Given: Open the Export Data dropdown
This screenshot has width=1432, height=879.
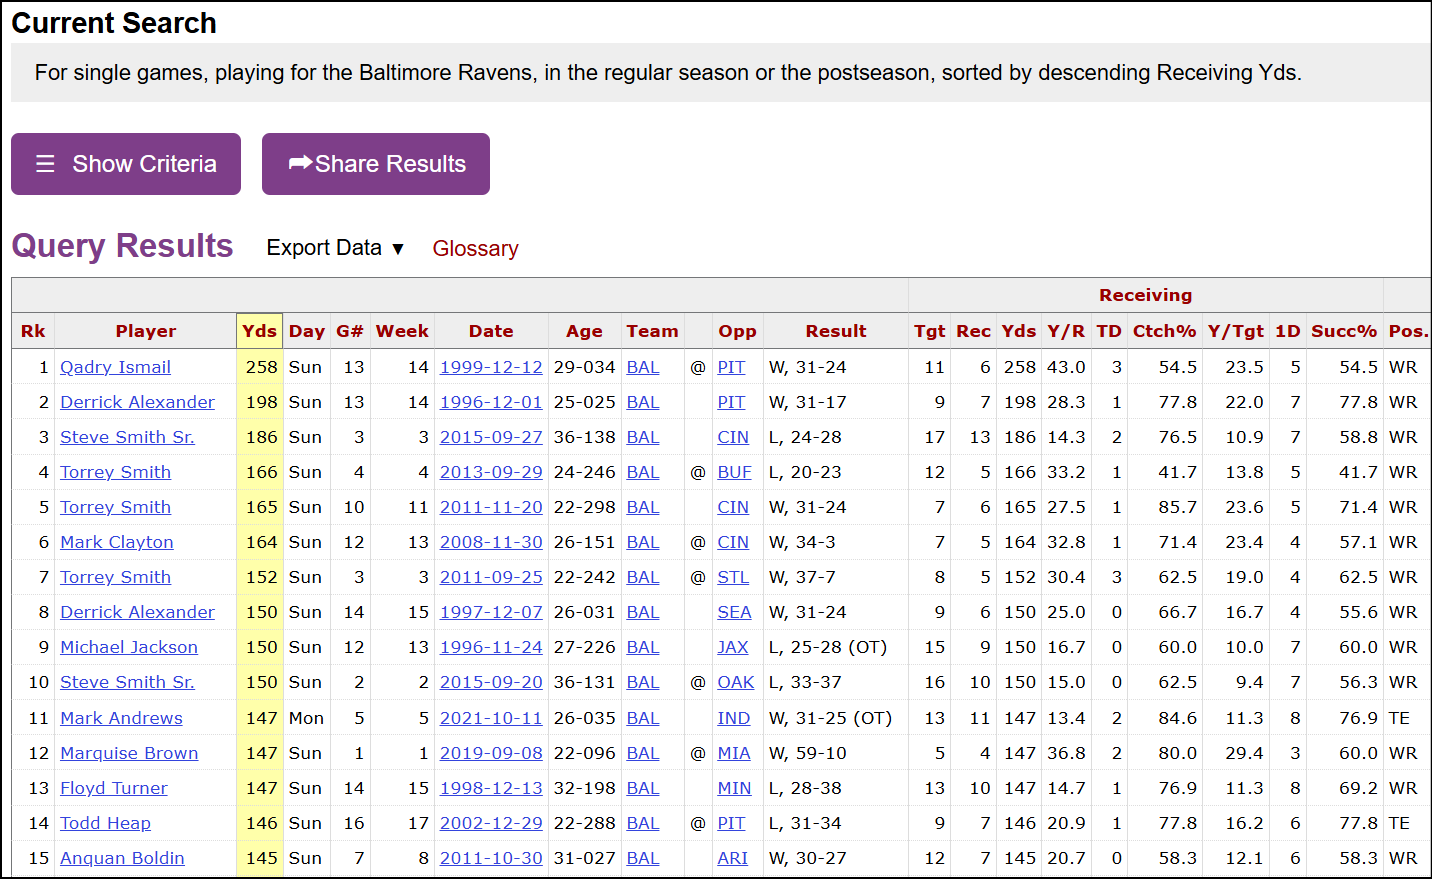Looking at the screenshot, I should coord(335,248).
